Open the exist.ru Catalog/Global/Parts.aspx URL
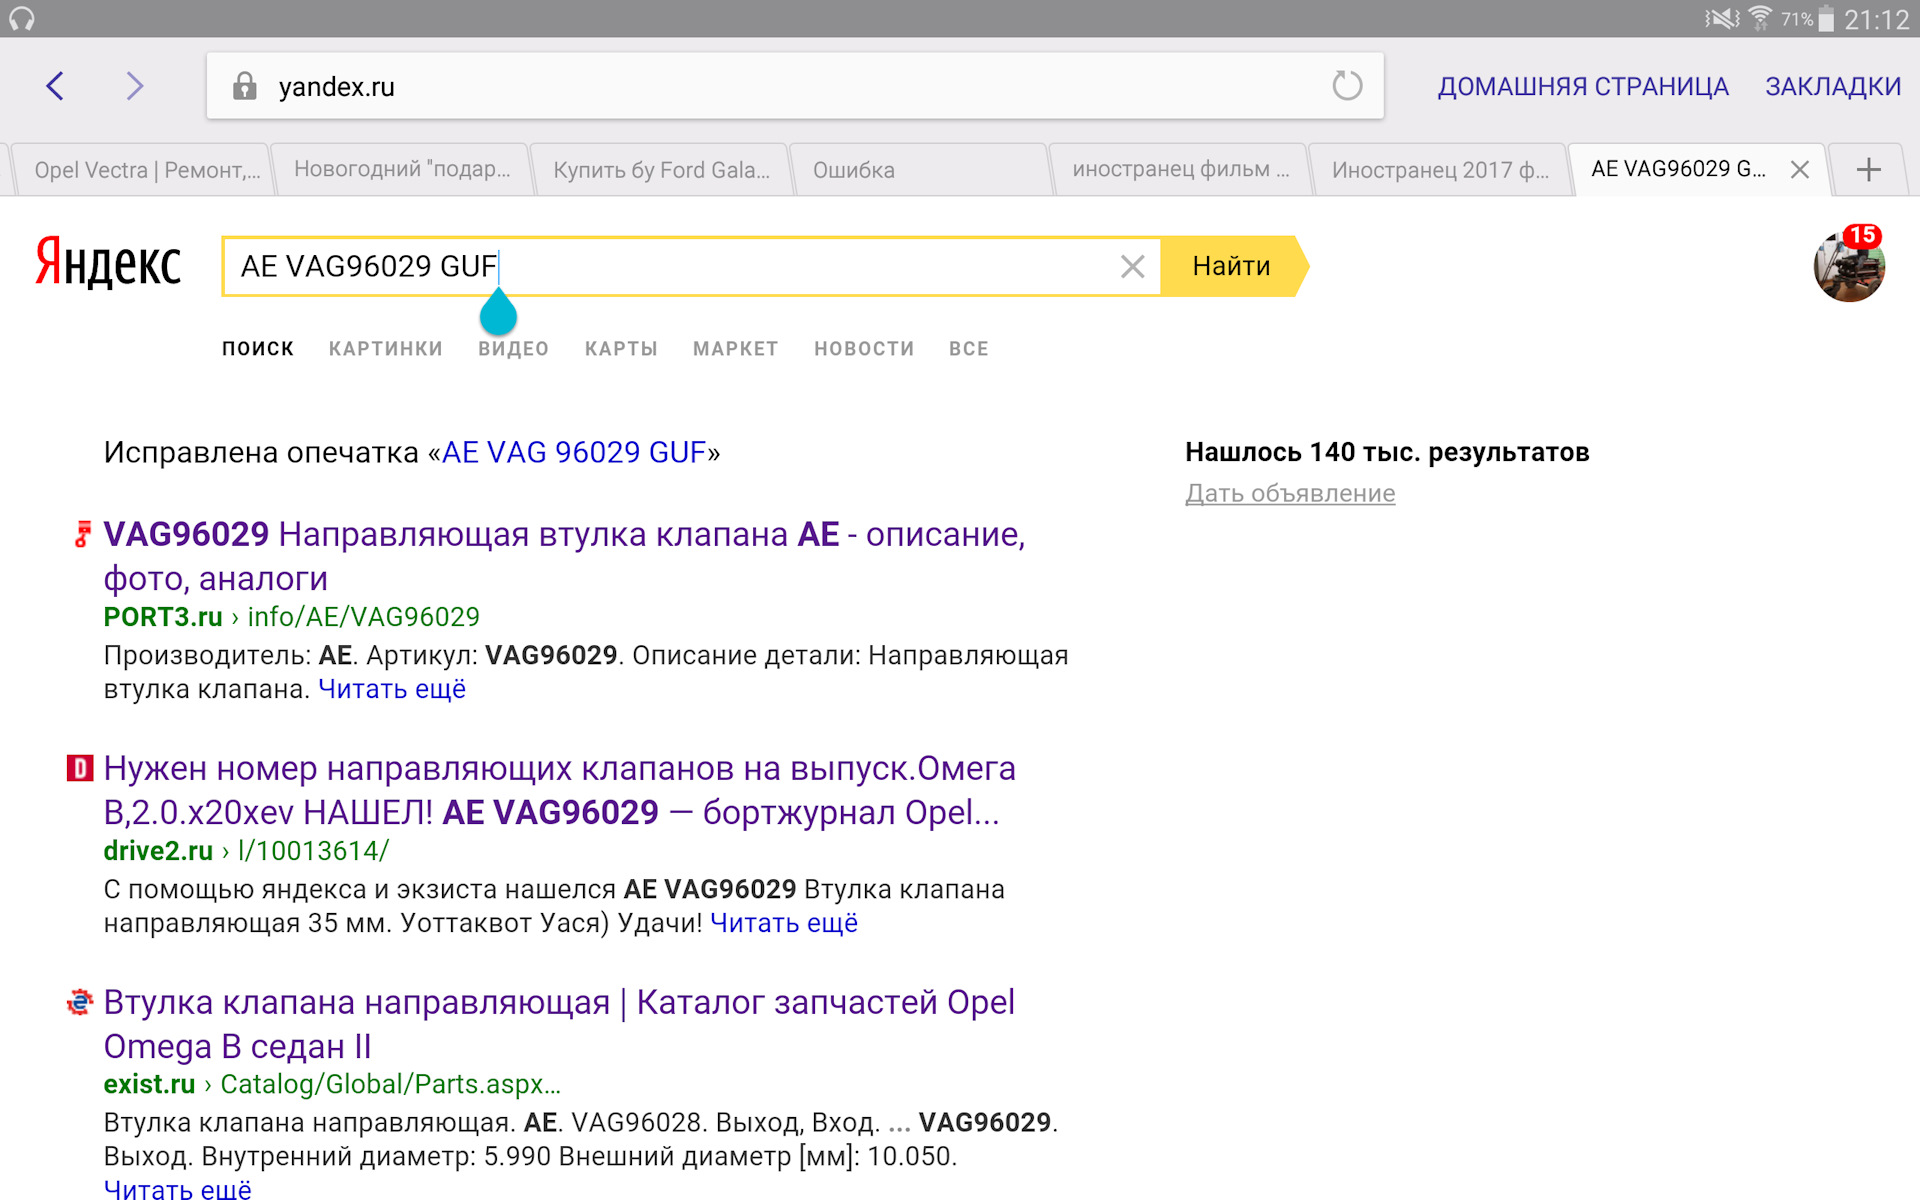This screenshot has width=1920, height=1200. (332, 1084)
